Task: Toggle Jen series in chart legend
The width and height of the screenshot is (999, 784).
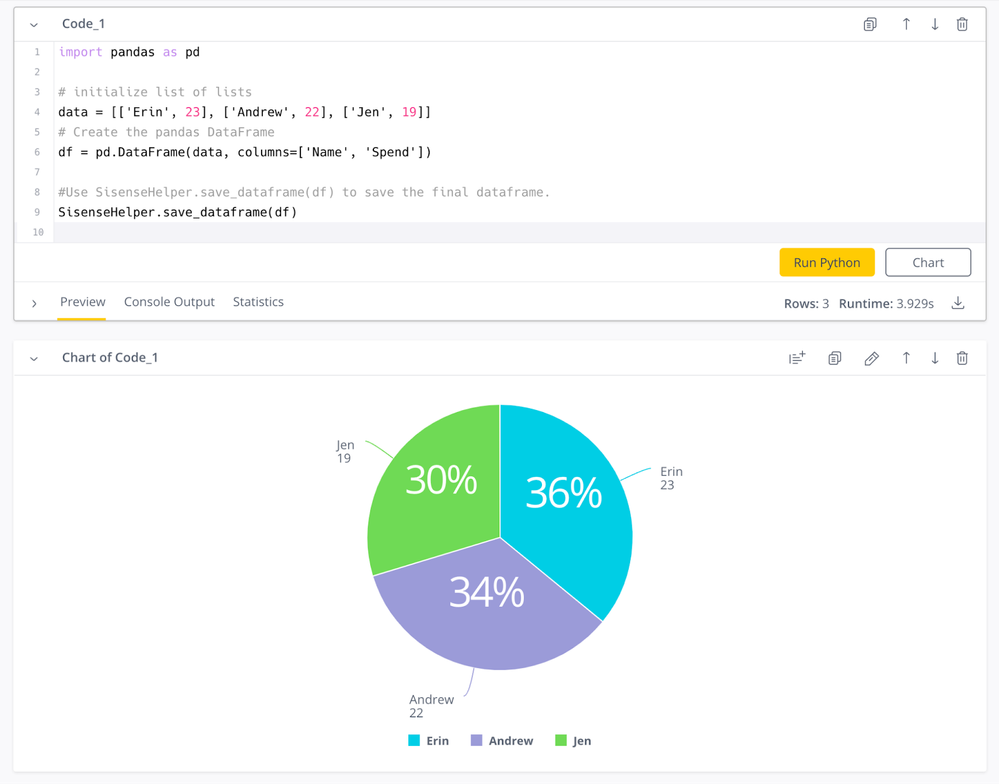Action: (x=573, y=741)
